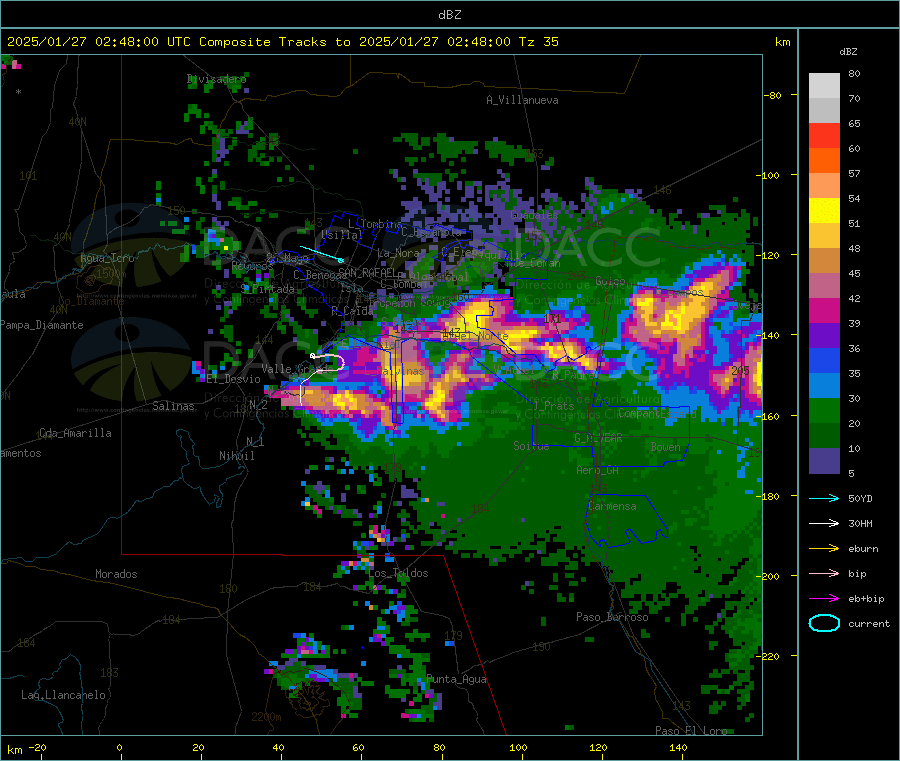Pick the gray 65-70 dBZ swatch
Image resolution: width=900 pixels, height=761 pixels.
[x=824, y=111]
